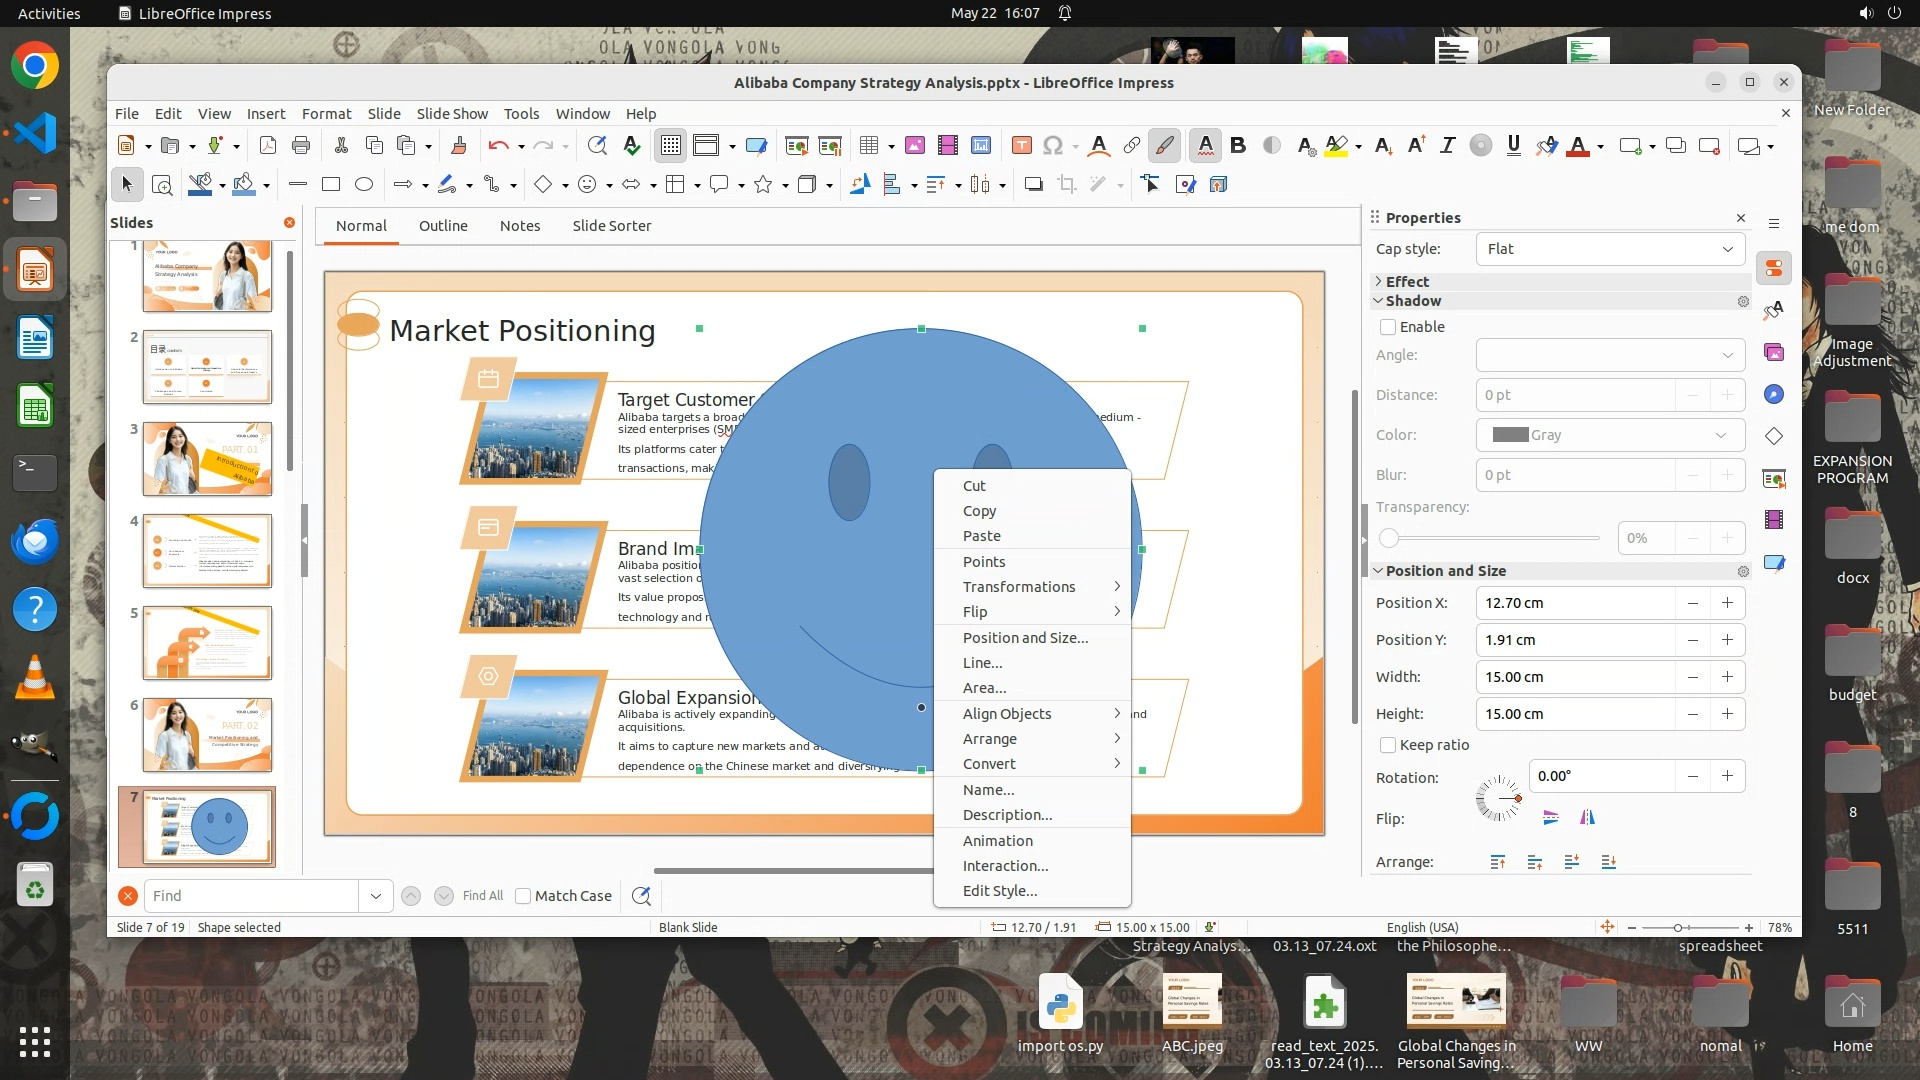Select the Rectangle drawing tool
Screen dimensions: 1920x1080
click(x=331, y=184)
